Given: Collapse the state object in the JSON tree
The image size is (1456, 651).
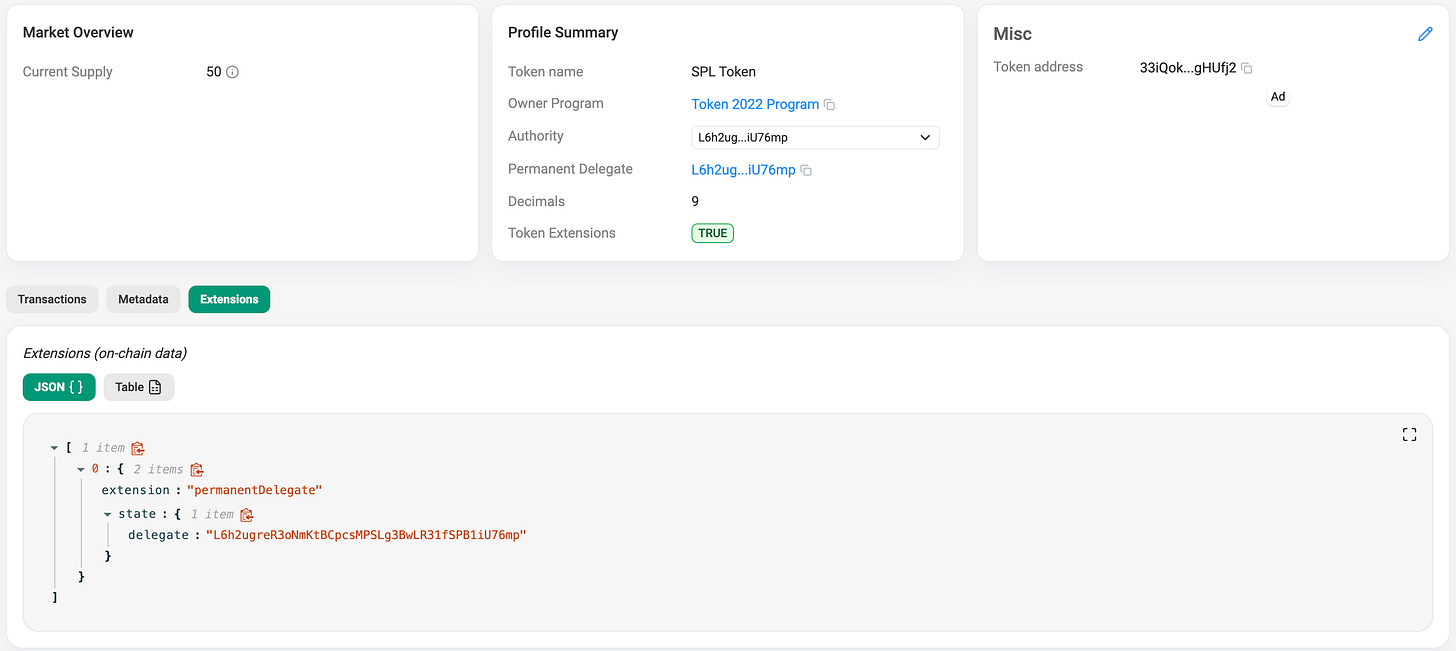Looking at the screenshot, I should [108, 513].
